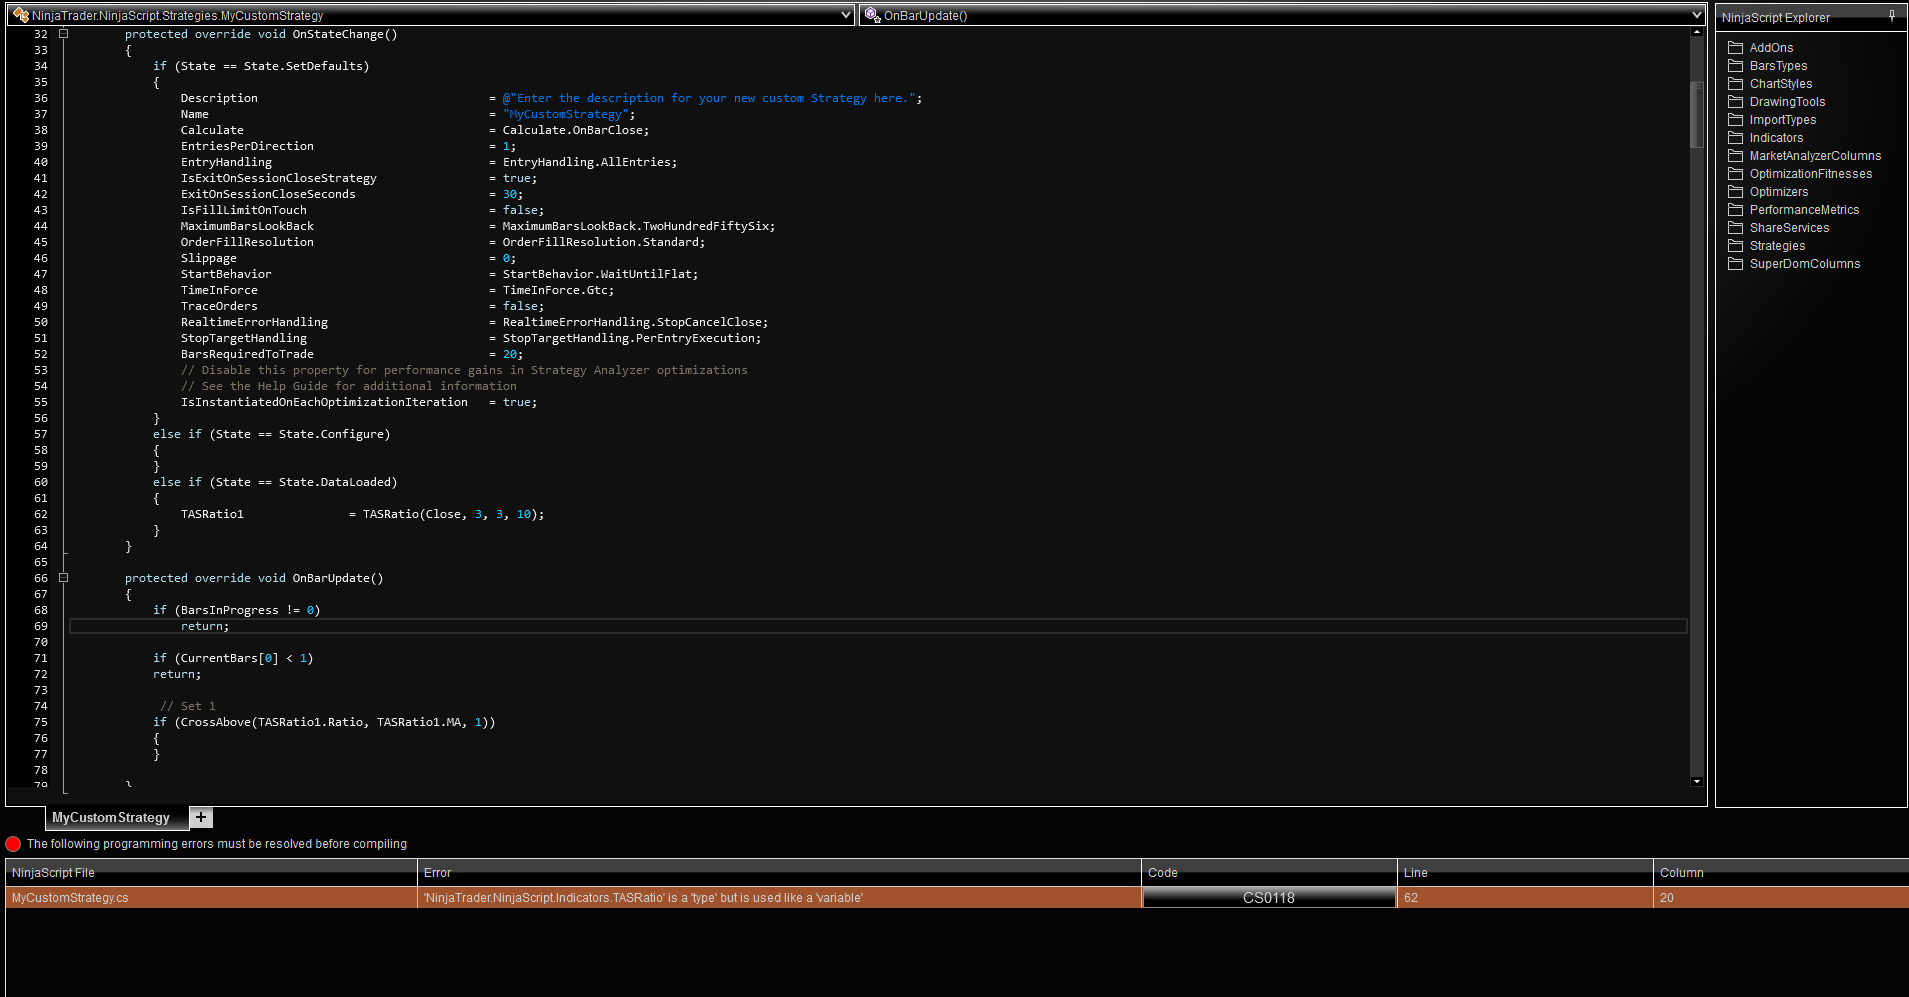Open the OptimizationFitnesses folder icon
This screenshot has height=997, width=1909.
point(1735,174)
